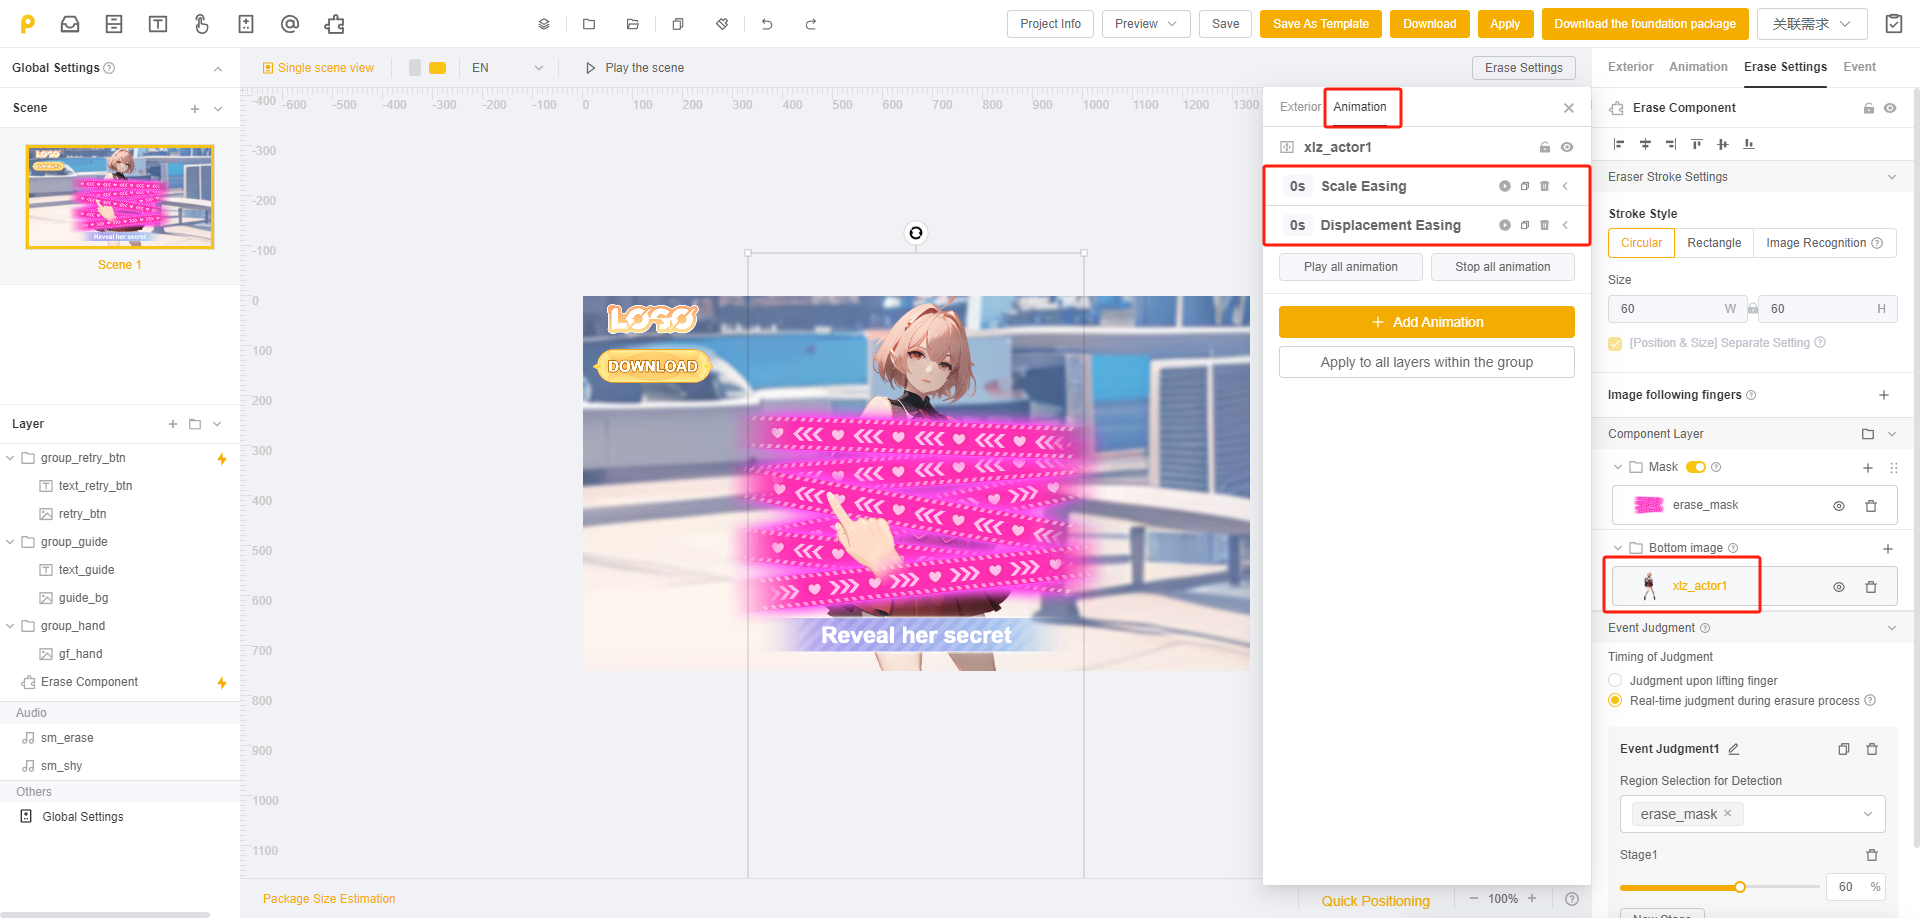Image resolution: width=1920 pixels, height=918 pixels.
Task: Open the 关联需求 dropdown
Action: coord(1812,24)
